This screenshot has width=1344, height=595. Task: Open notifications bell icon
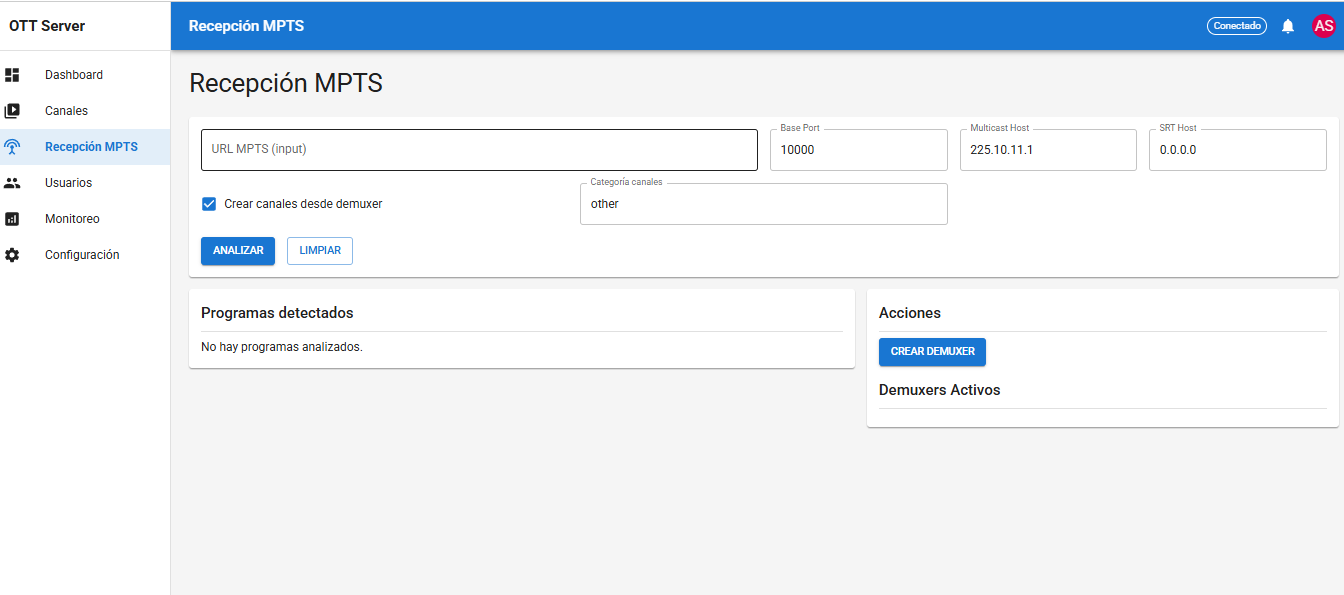pyautogui.click(x=1288, y=26)
